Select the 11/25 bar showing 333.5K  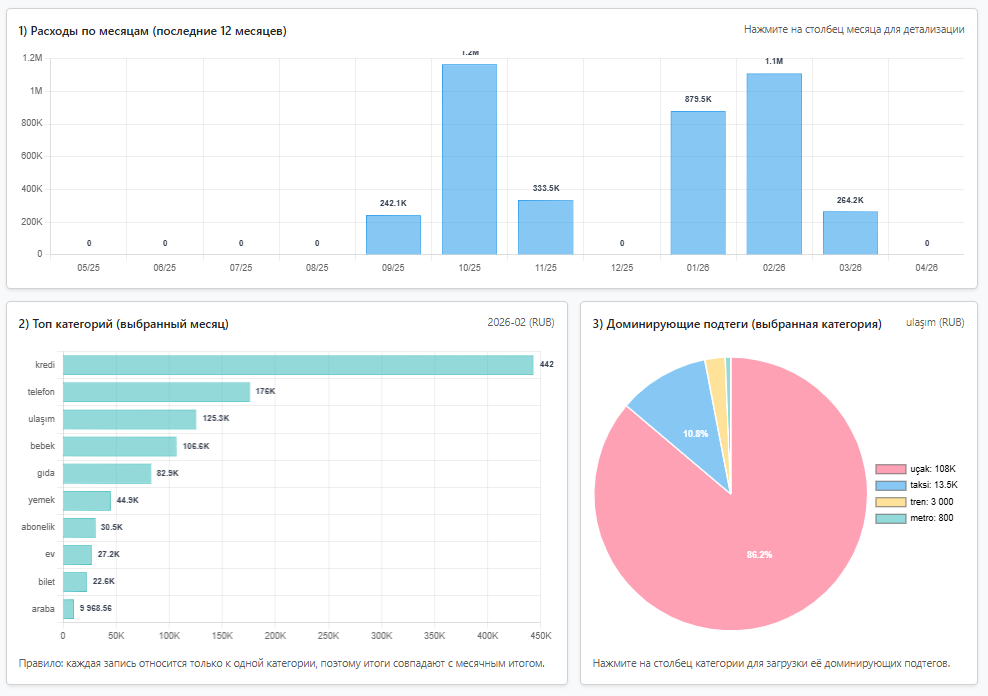pyautogui.click(x=545, y=227)
